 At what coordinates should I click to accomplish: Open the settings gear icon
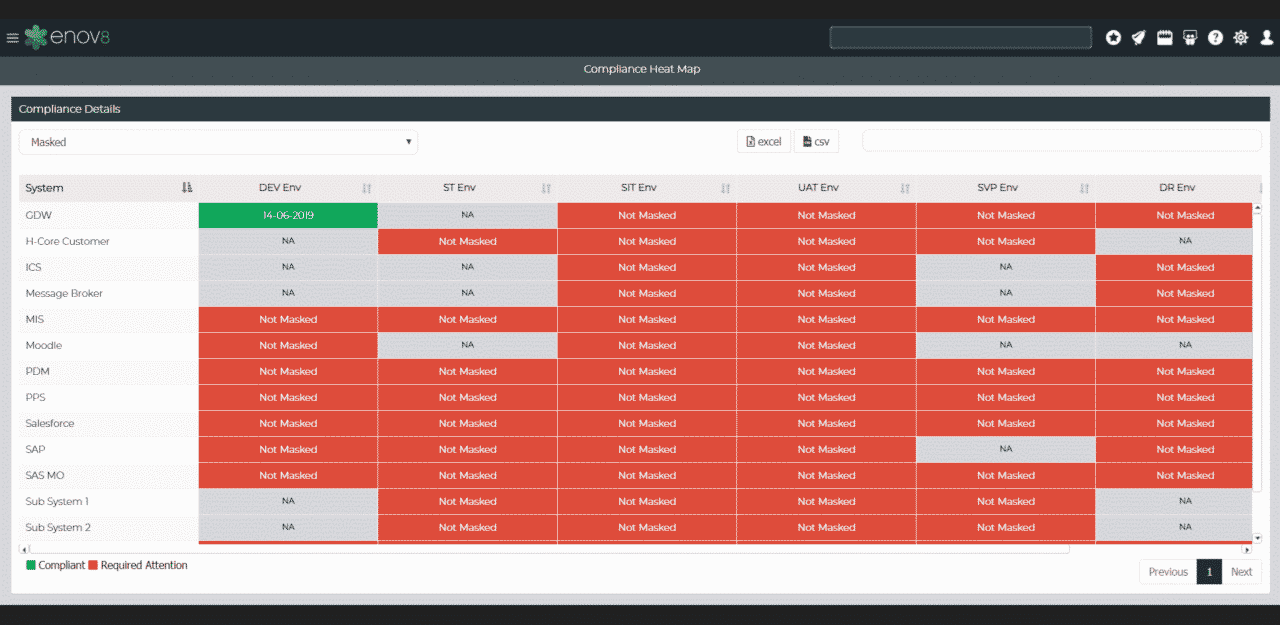tap(1241, 38)
